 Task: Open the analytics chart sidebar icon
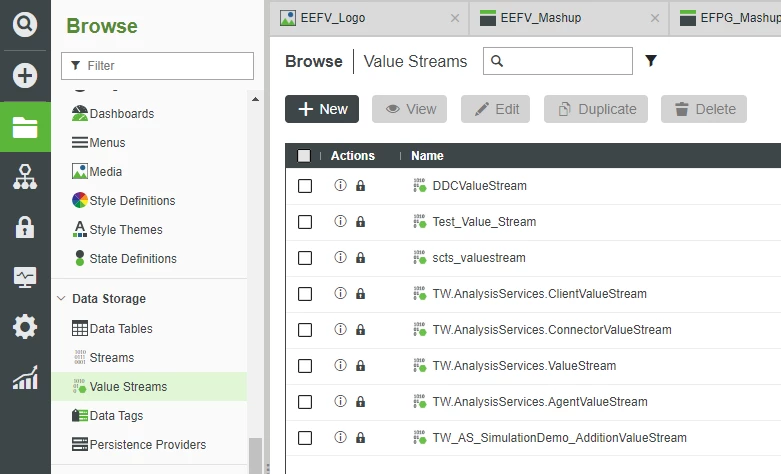25,377
